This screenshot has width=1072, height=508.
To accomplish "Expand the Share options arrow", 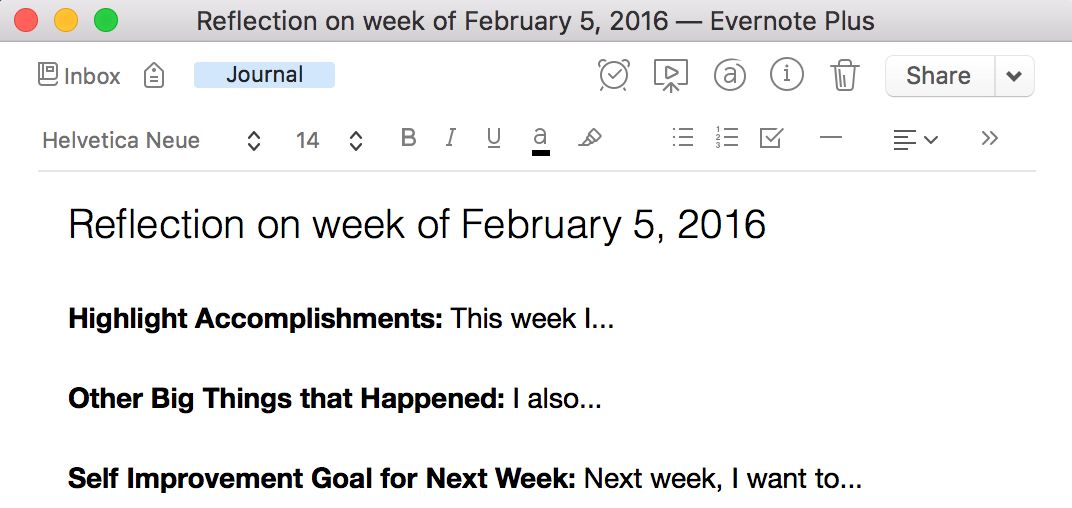I will coord(1014,76).
